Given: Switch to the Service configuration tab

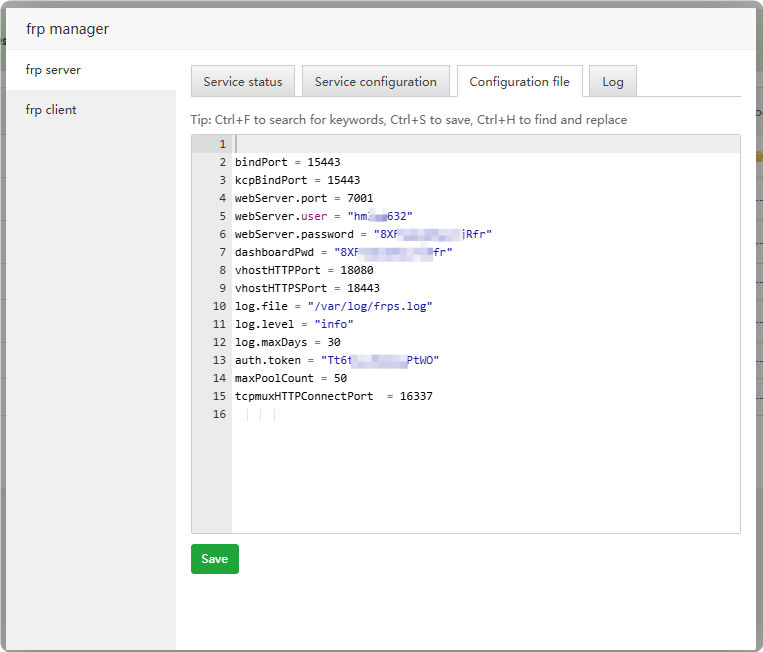Looking at the screenshot, I should click(375, 82).
